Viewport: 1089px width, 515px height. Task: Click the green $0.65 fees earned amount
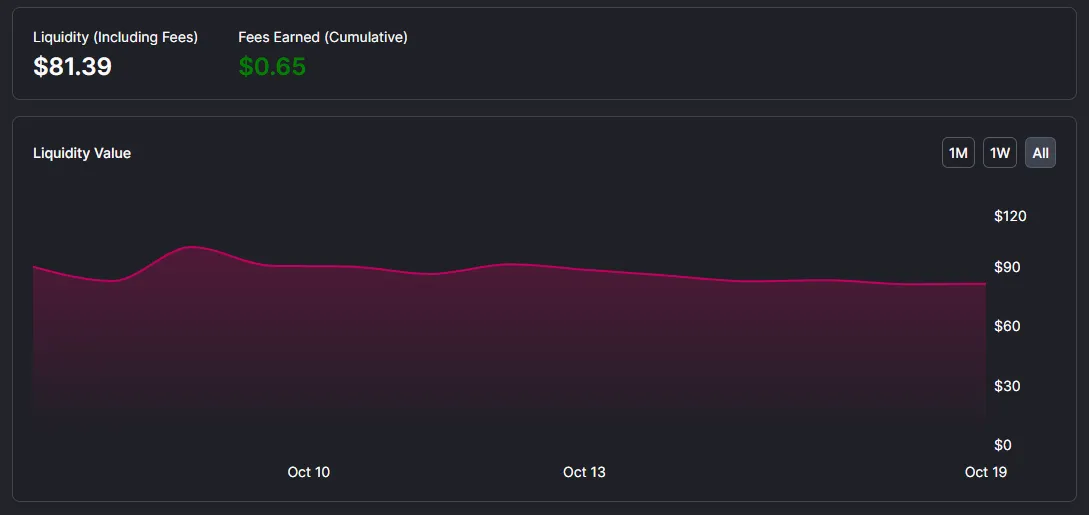272,67
